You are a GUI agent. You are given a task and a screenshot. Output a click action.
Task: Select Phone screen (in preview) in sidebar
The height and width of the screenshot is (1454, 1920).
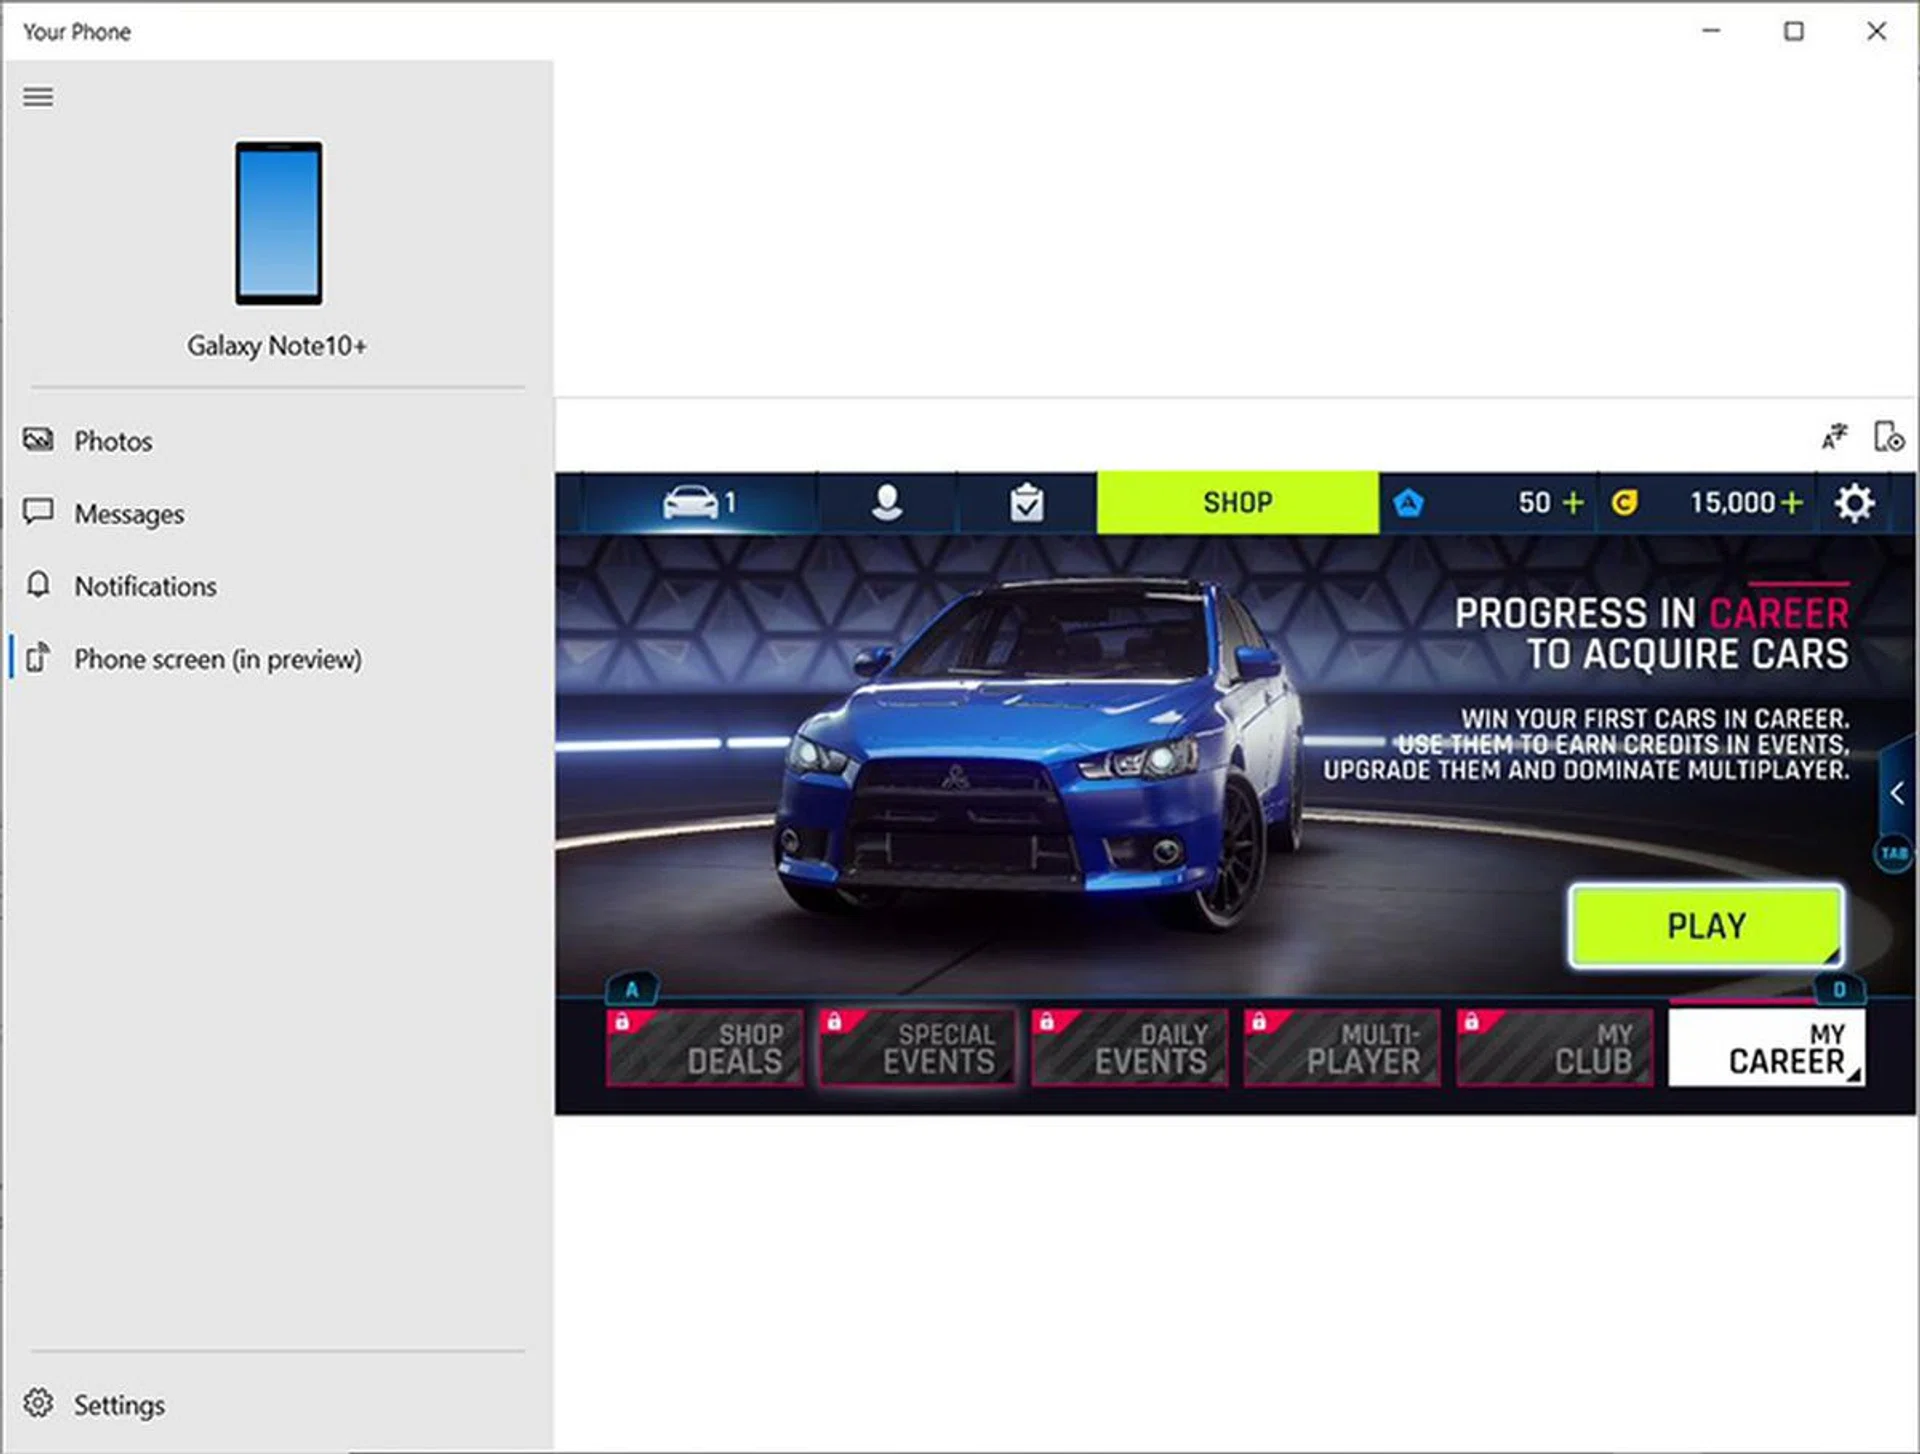coord(217,659)
